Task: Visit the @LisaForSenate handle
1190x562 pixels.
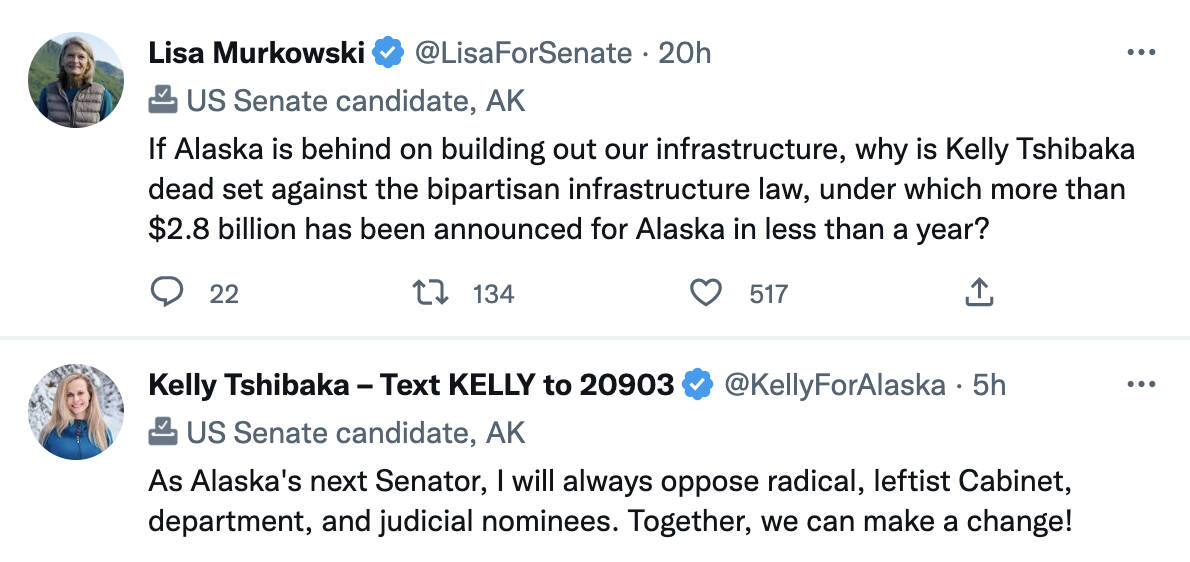Action: (x=523, y=53)
